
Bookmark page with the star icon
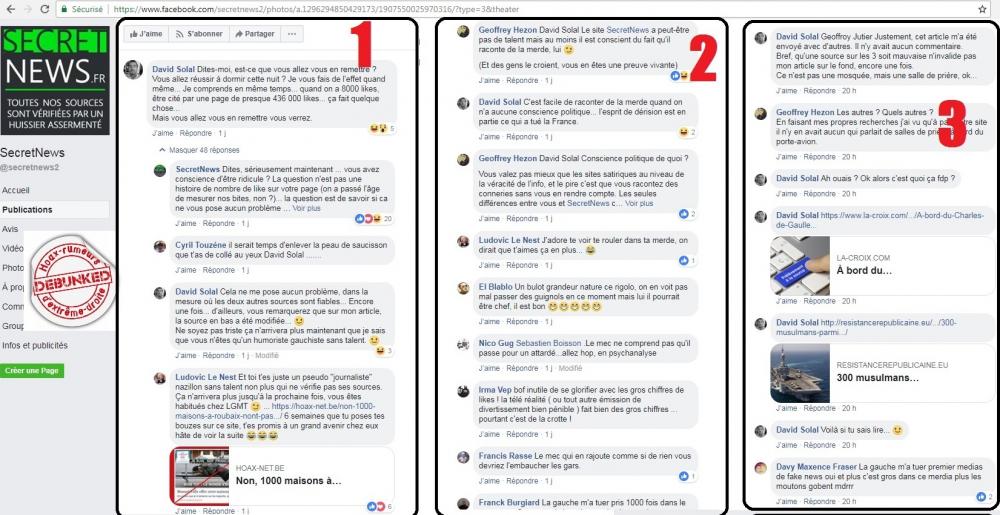click(x=983, y=9)
